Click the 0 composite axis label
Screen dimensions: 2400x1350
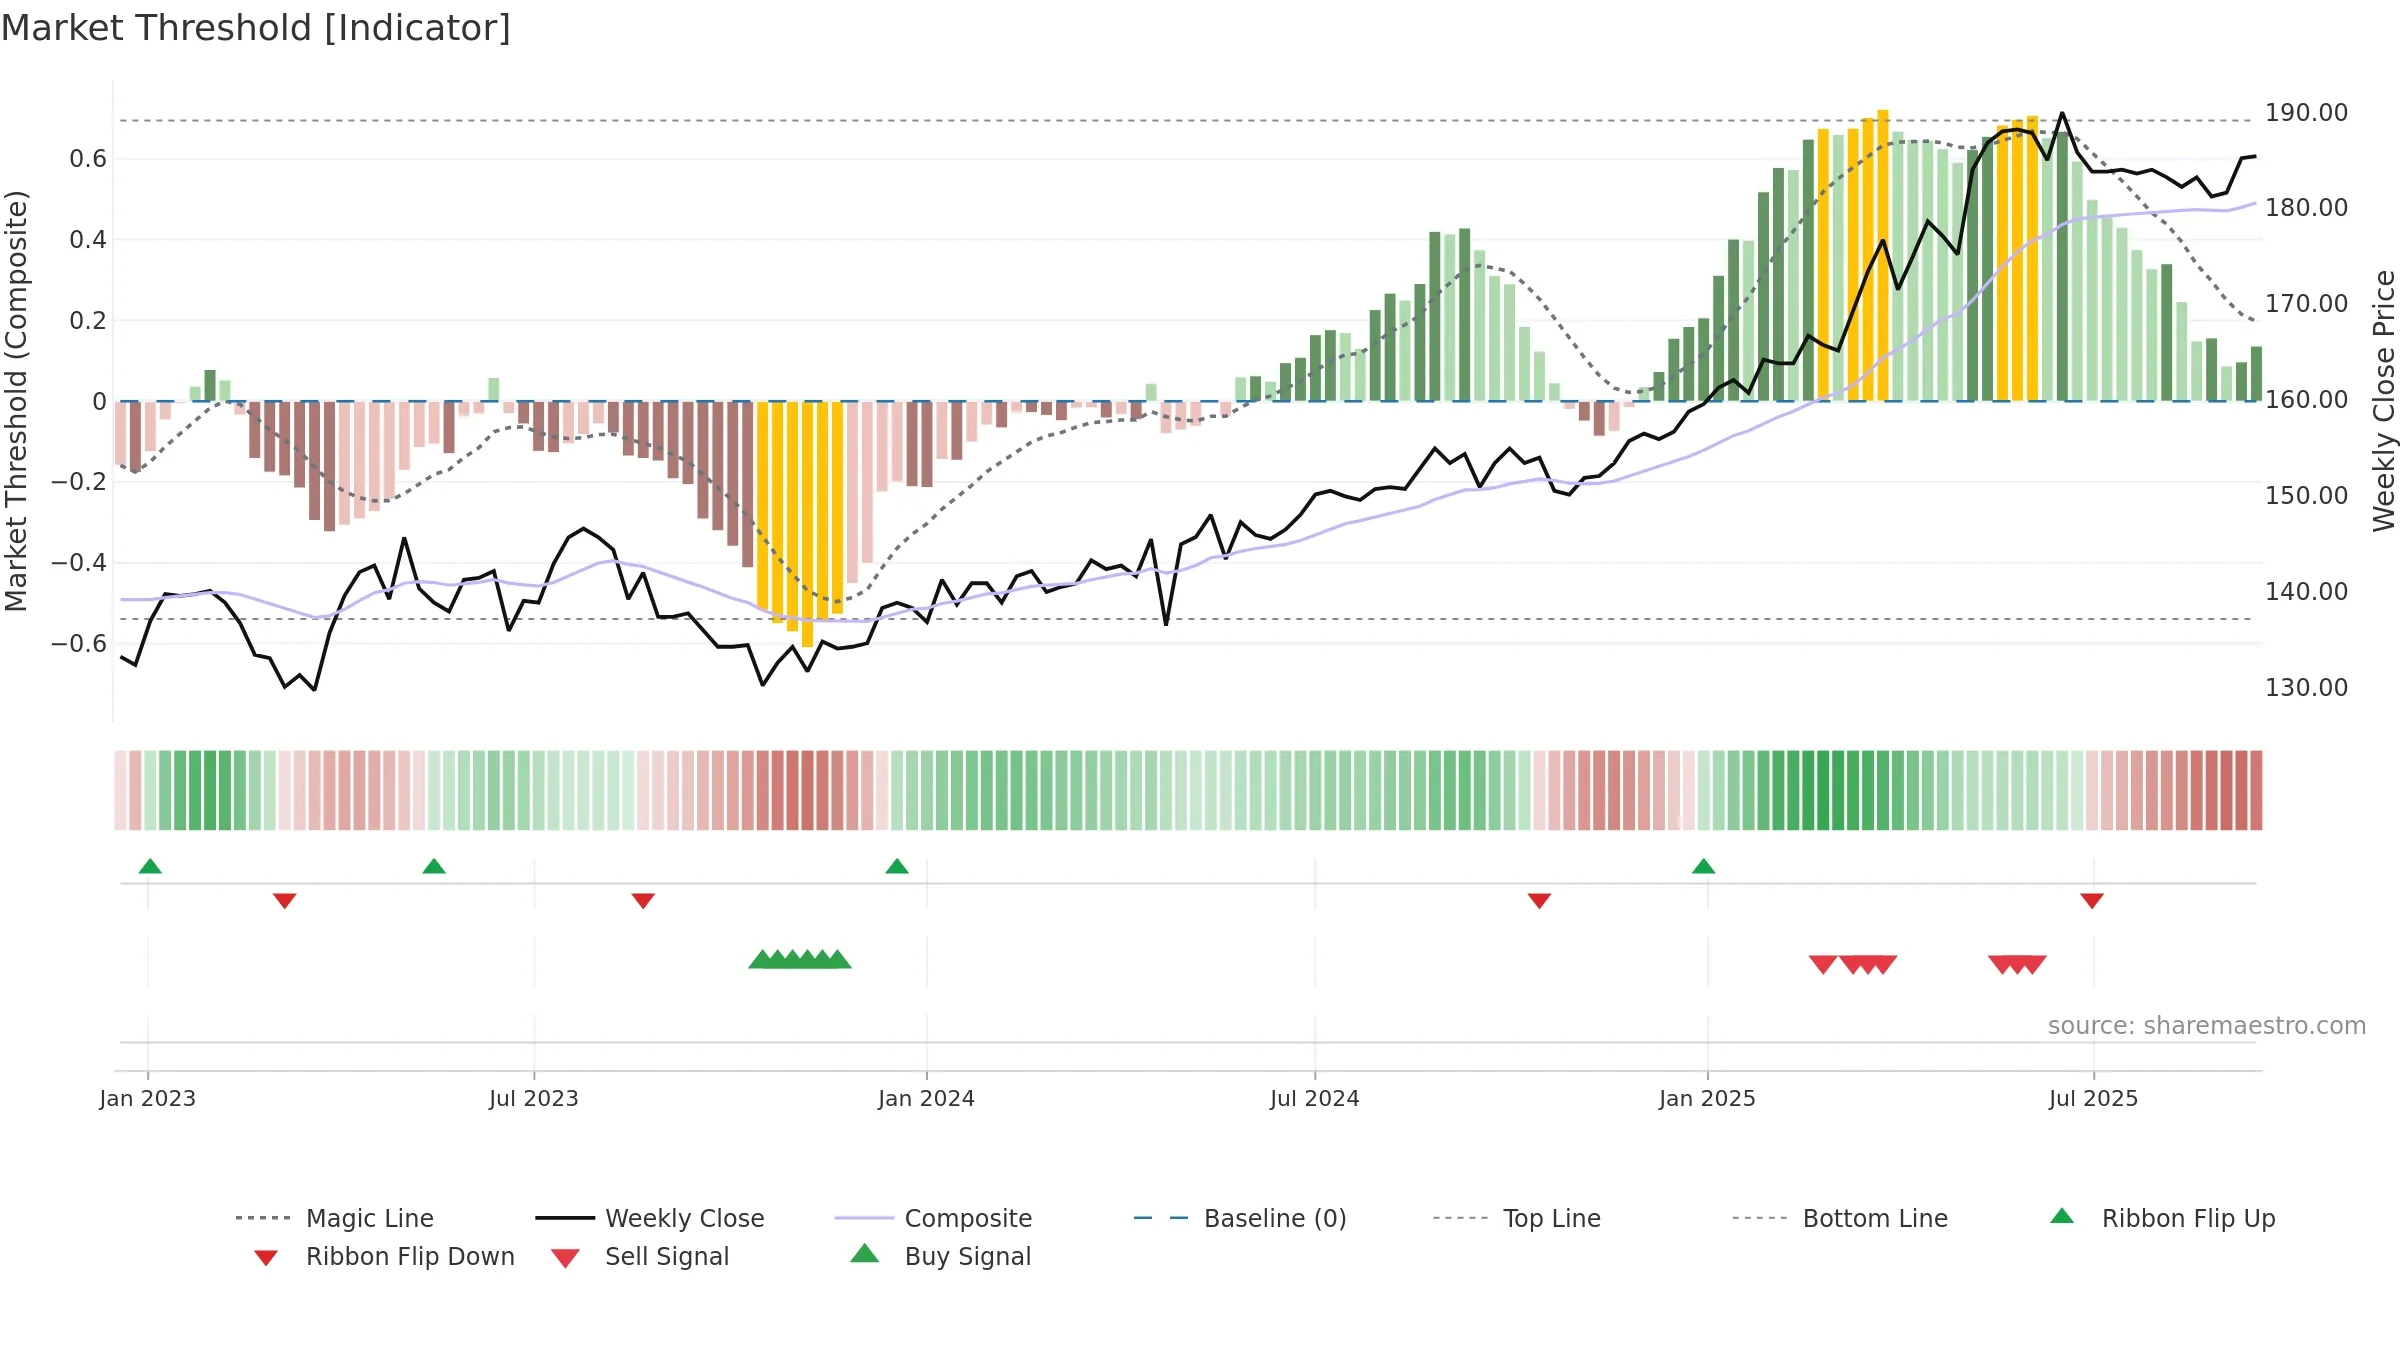click(x=99, y=401)
